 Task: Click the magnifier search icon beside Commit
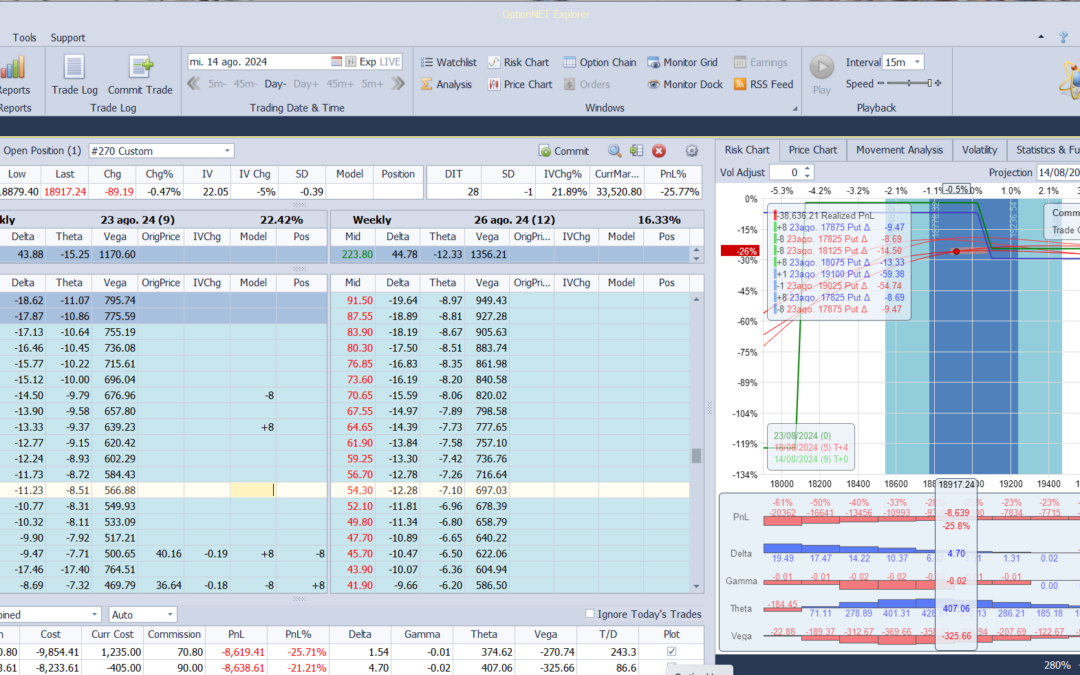click(x=615, y=151)
